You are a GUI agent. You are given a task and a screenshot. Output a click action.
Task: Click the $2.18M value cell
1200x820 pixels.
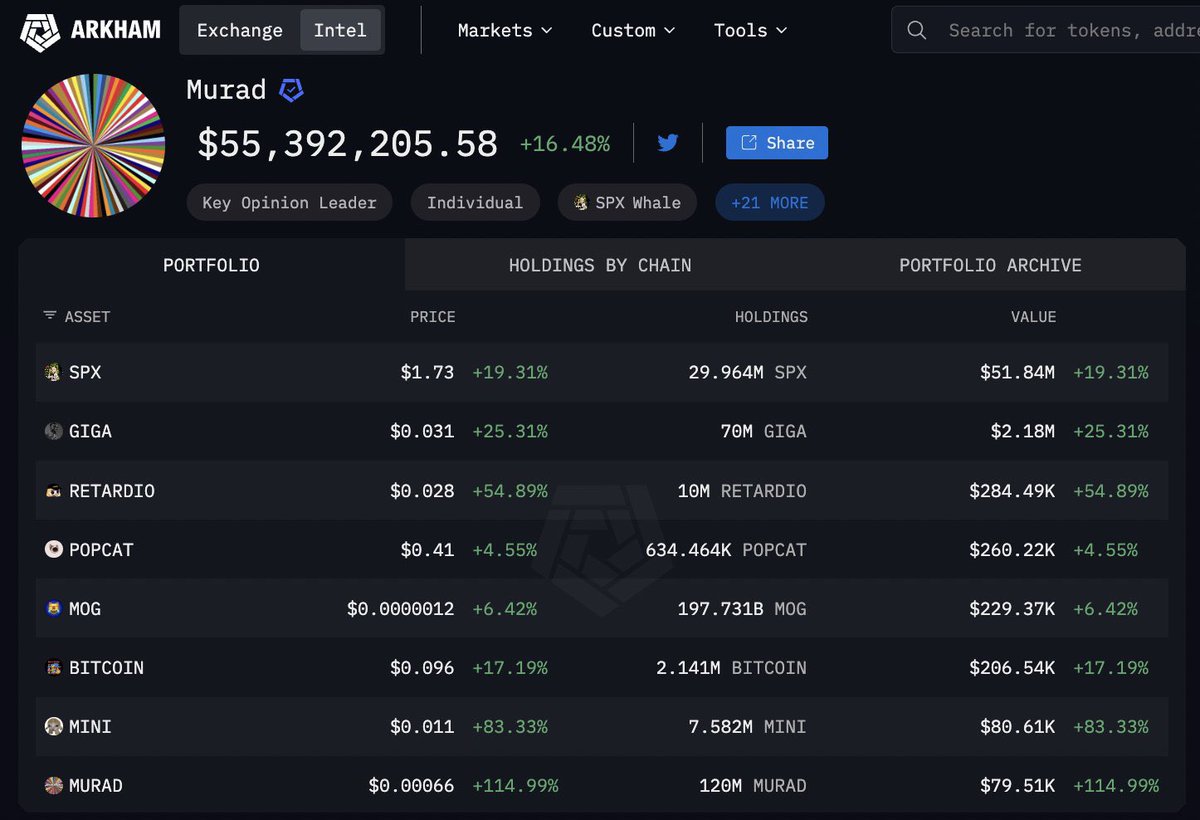[1023, 431]
